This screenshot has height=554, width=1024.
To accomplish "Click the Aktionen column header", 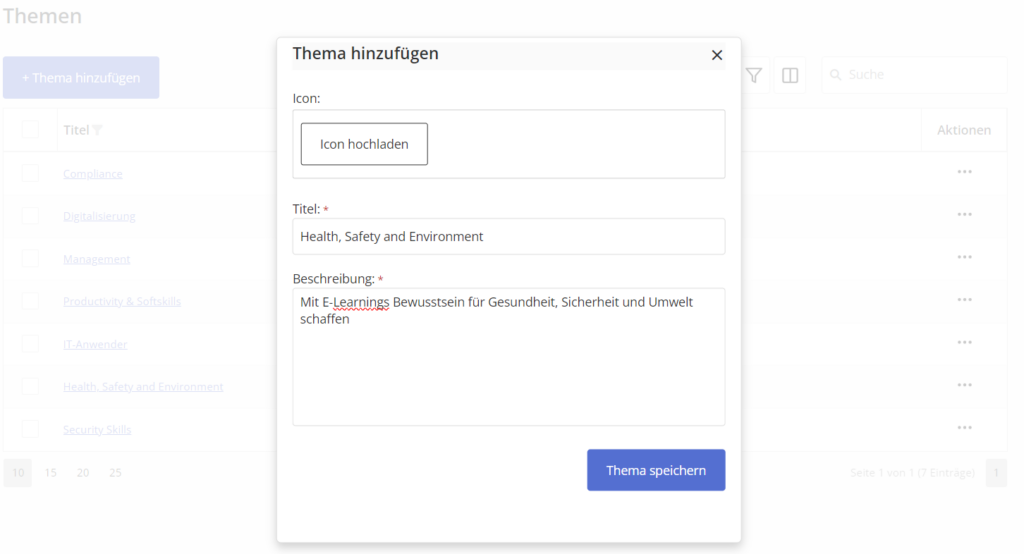I will (x=964, y=130).
